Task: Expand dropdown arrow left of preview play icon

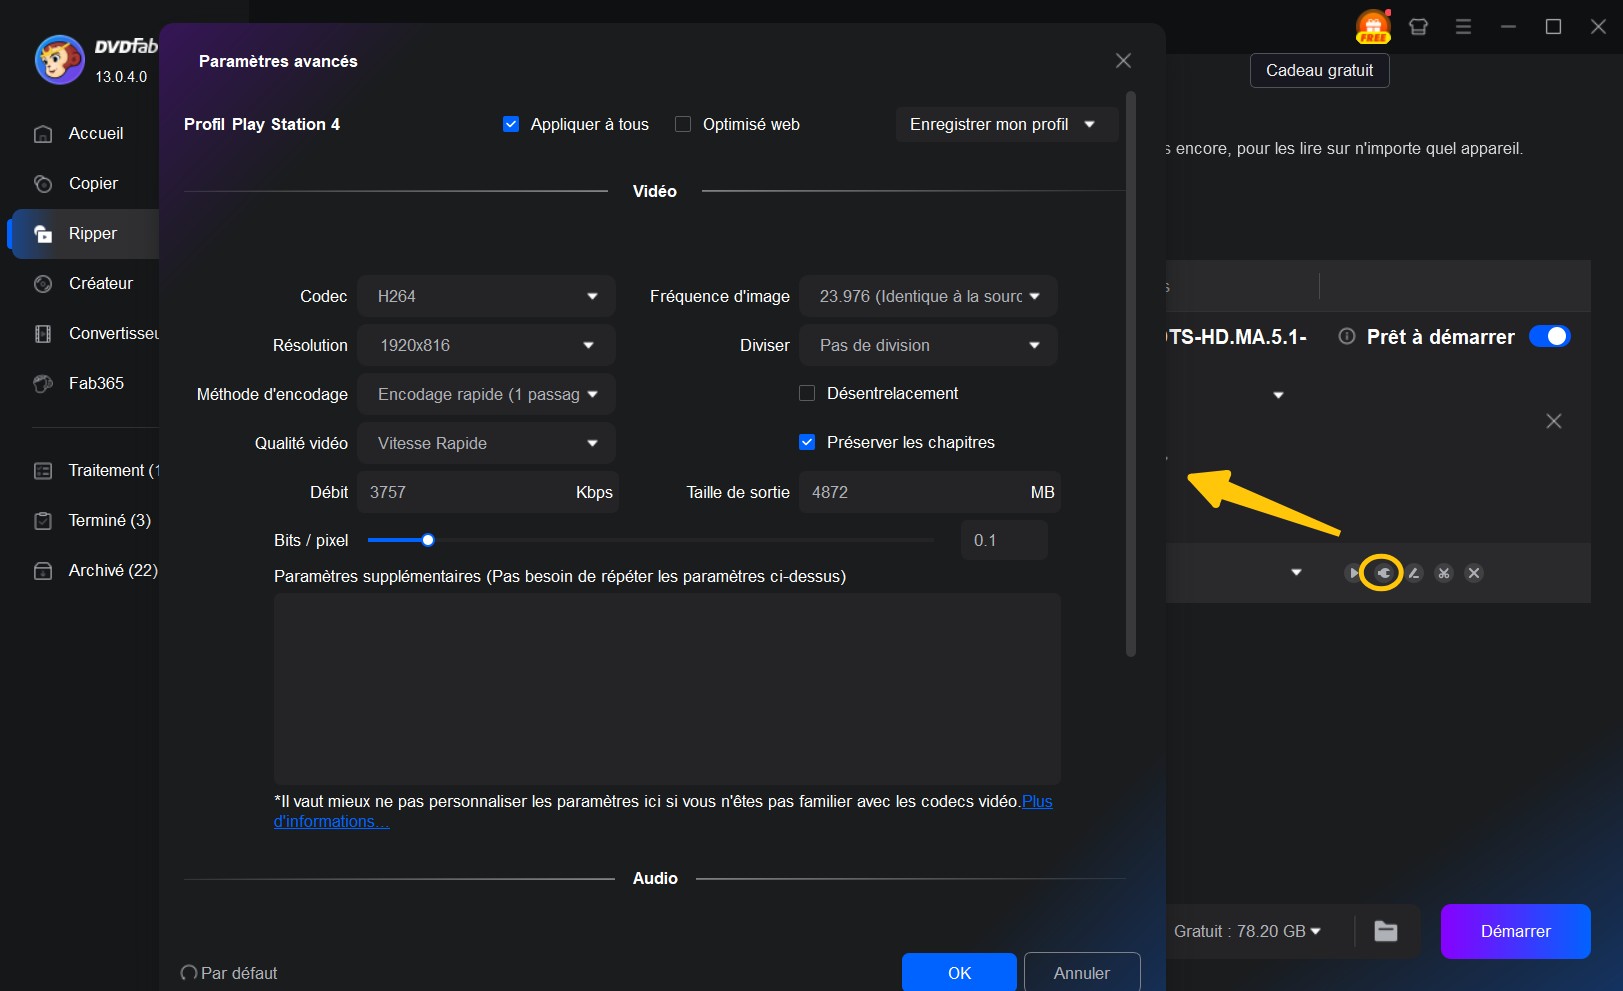Action: 1296,573
